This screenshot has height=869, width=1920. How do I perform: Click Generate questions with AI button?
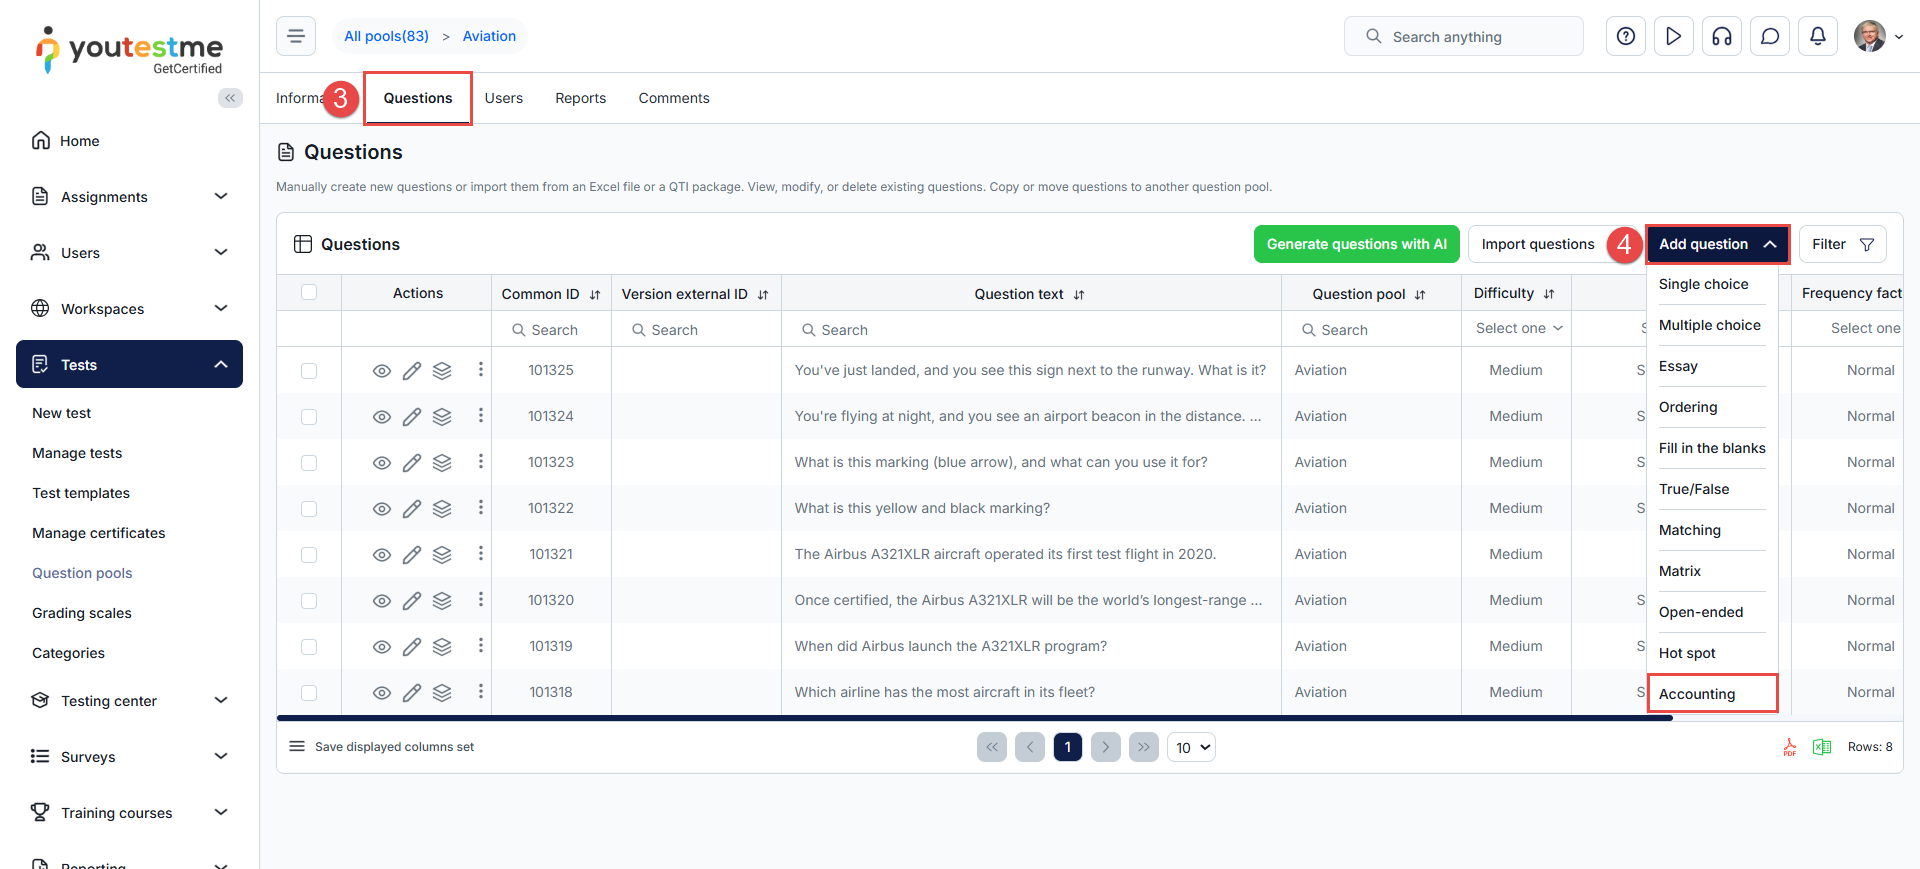(x=1356, y=244)
